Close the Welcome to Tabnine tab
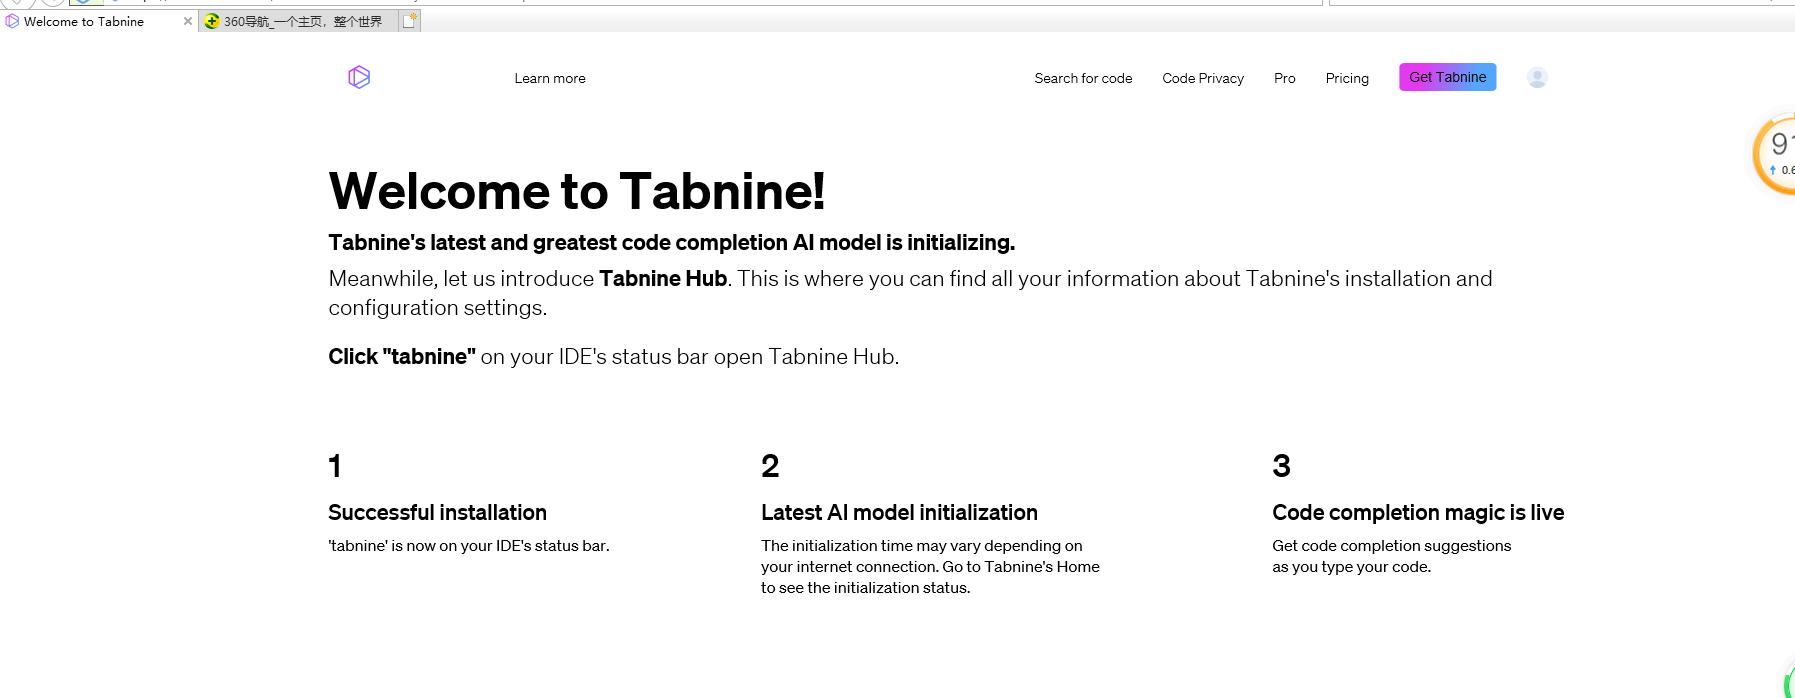 [x=187, y=21]
